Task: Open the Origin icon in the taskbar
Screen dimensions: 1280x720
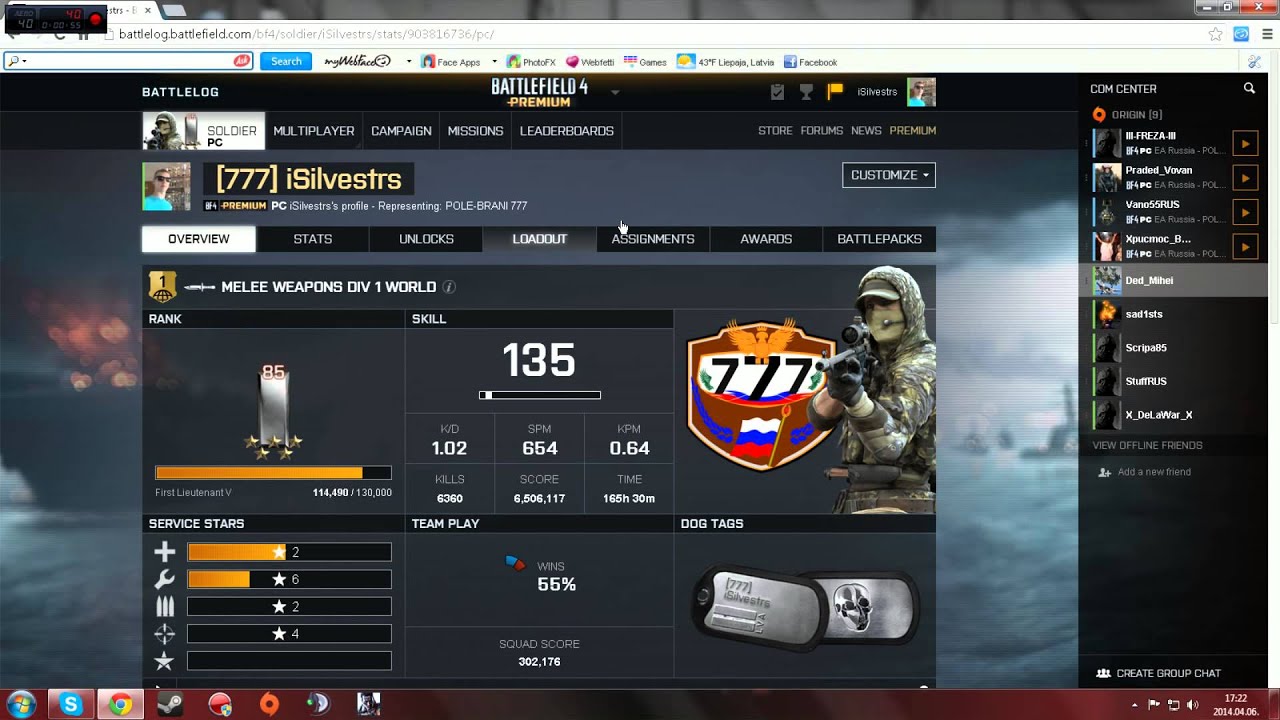Action: pyautogui.click(x=269, y=705)
